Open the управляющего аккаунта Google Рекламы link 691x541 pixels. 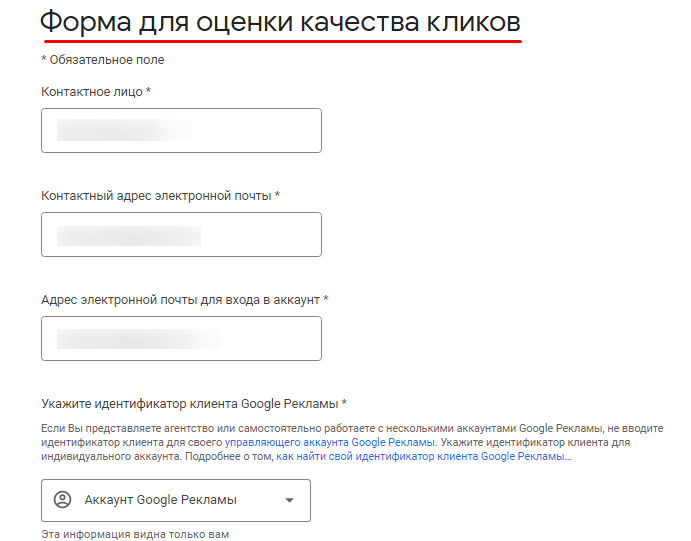click(x=330, y=442)
